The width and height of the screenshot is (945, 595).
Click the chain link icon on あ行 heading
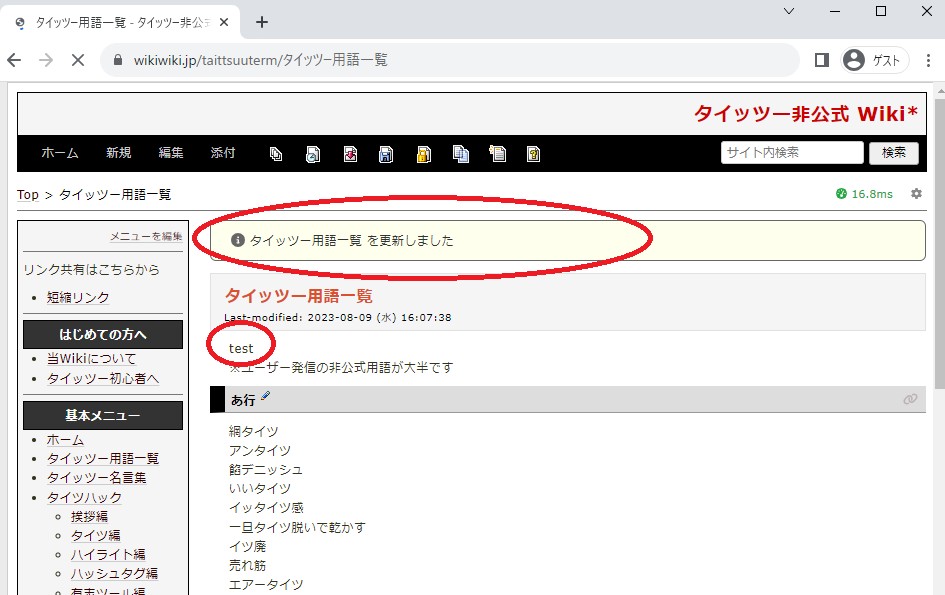[910, 399]
